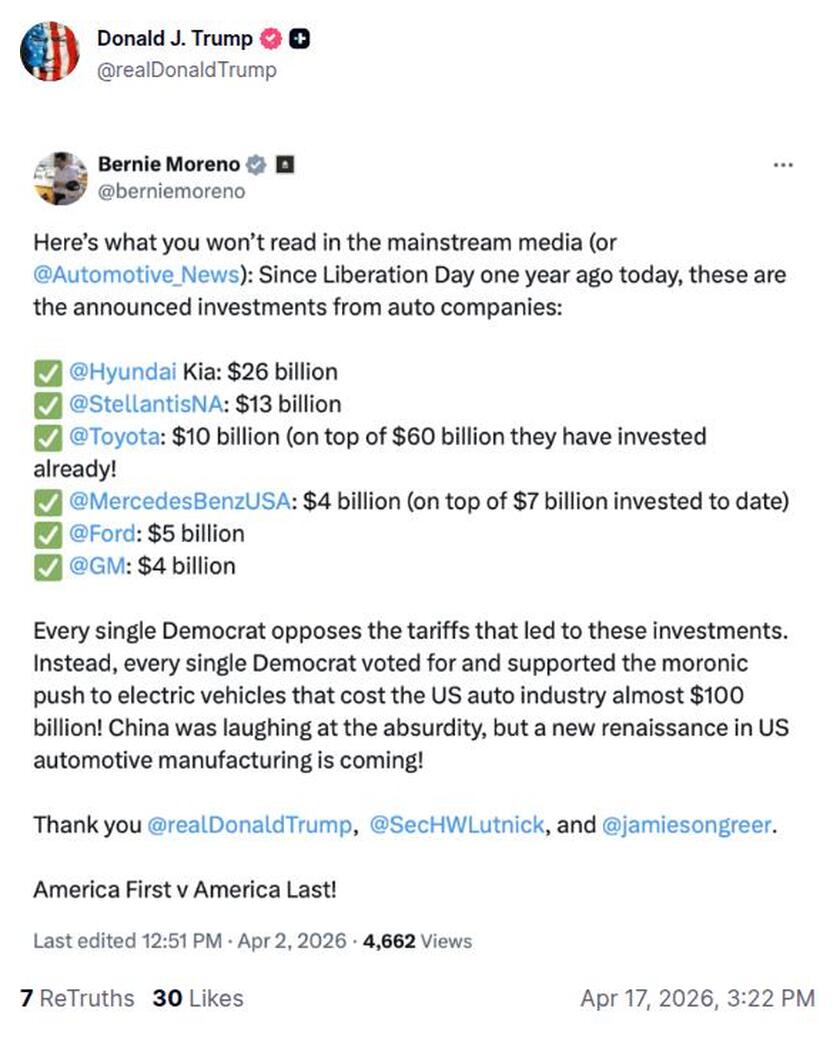
Task: Open the @jamiesongreer mention link
Action: tap(686, 825)
